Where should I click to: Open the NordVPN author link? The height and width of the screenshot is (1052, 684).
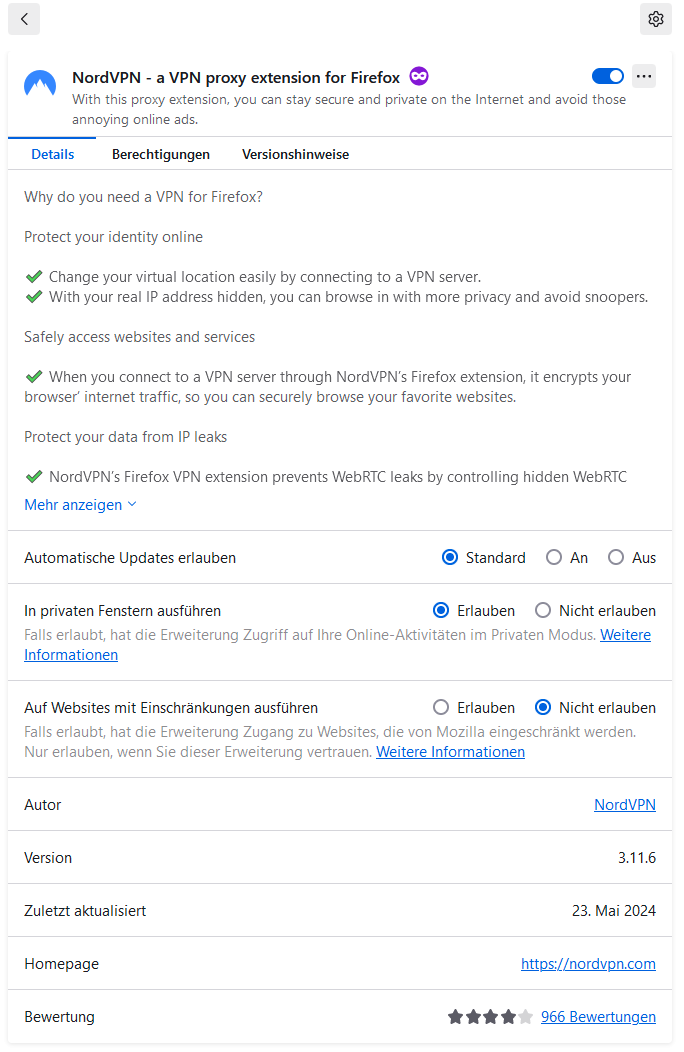[624, 805]
